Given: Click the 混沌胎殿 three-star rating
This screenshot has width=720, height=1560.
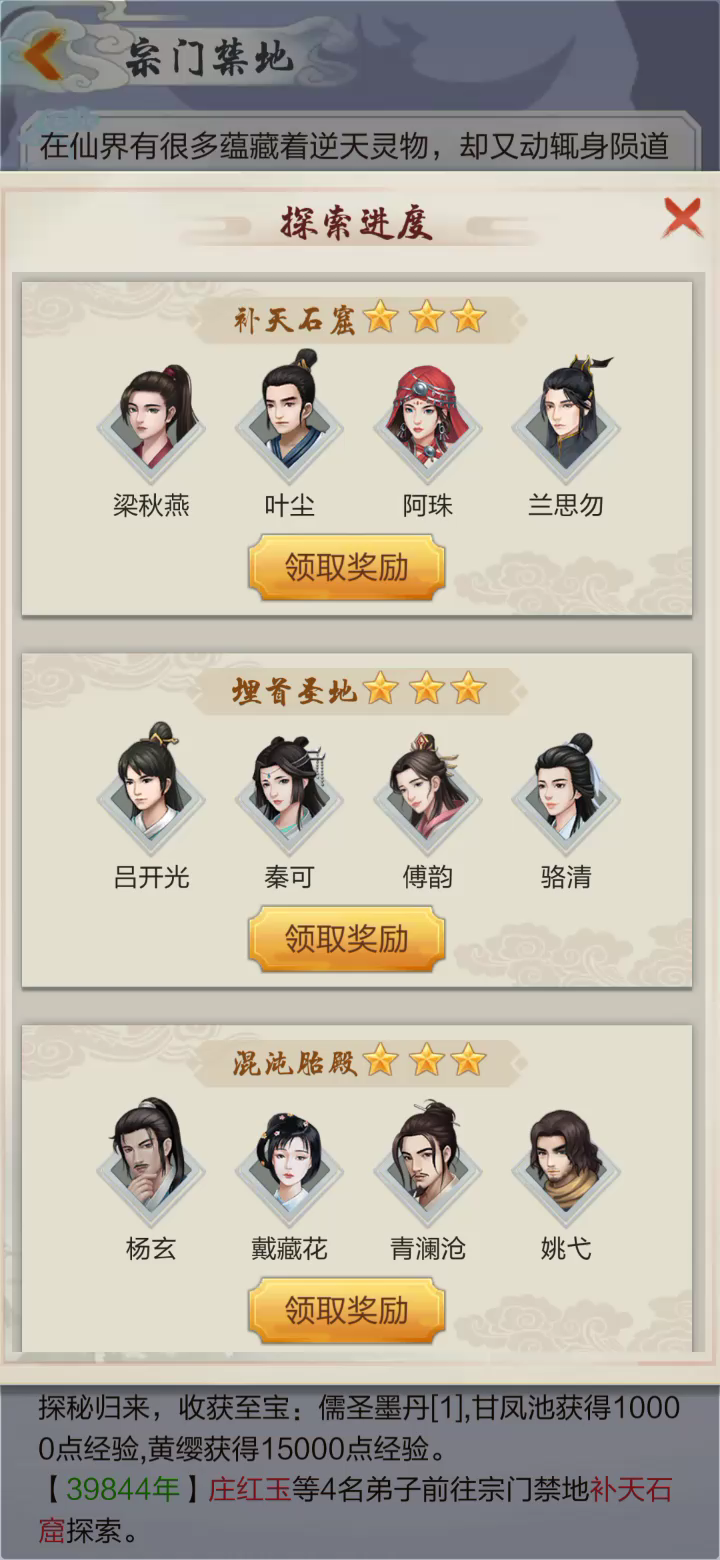Looking at the screenshot, I should click(x=424, y=1061).
